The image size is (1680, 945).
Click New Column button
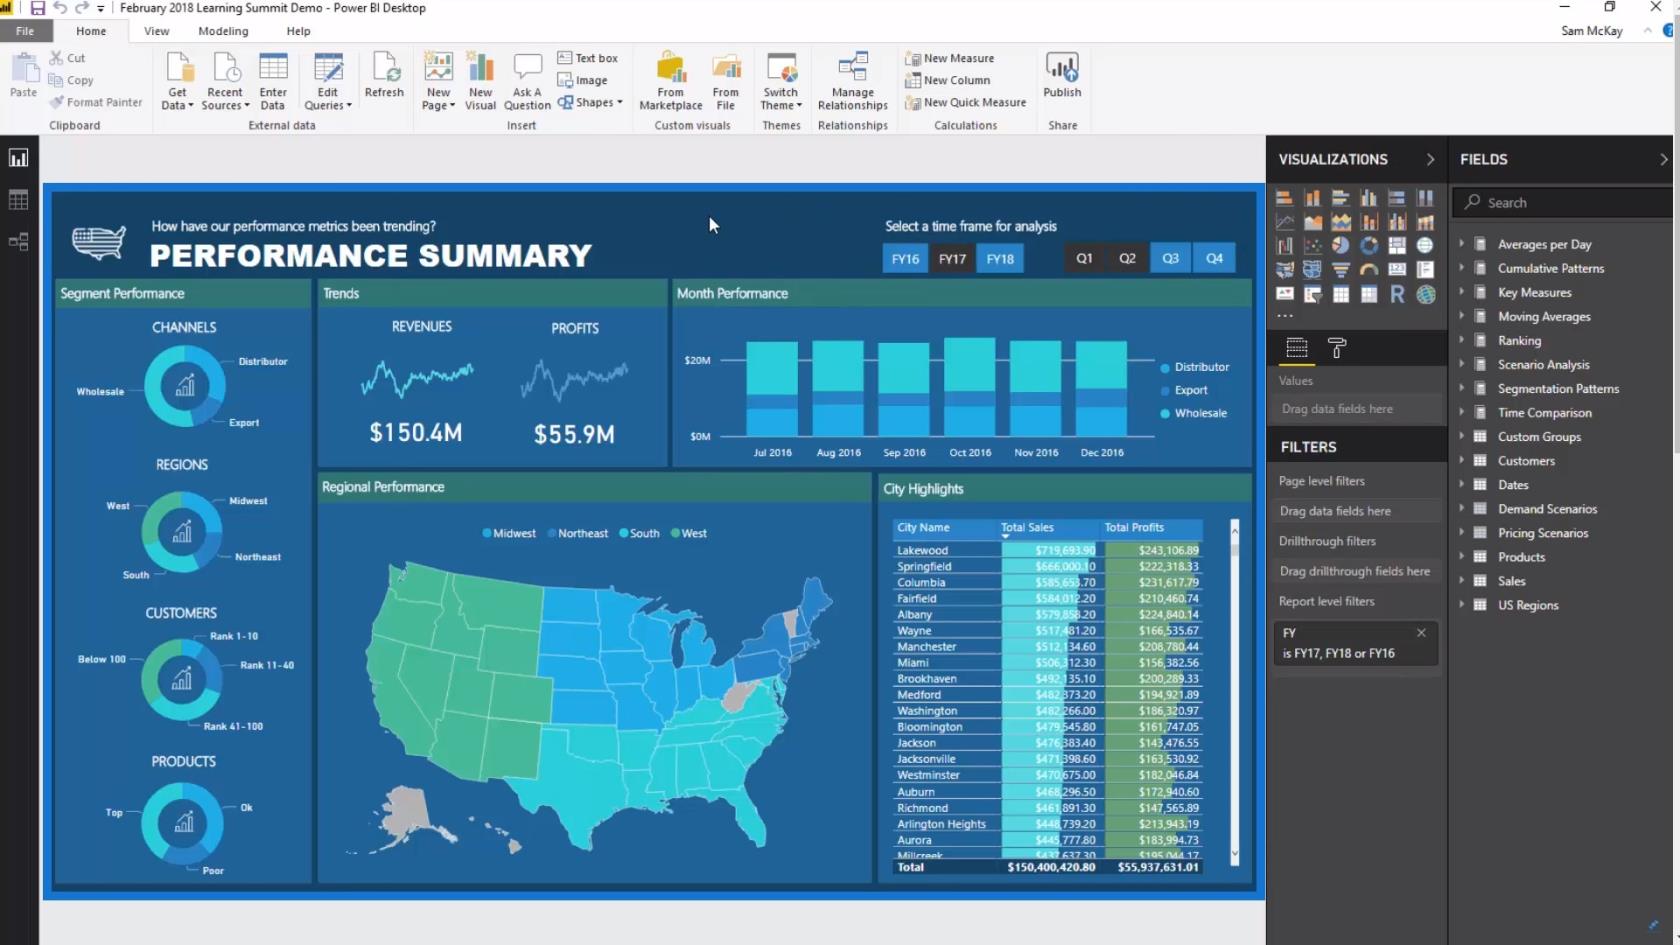947,80
